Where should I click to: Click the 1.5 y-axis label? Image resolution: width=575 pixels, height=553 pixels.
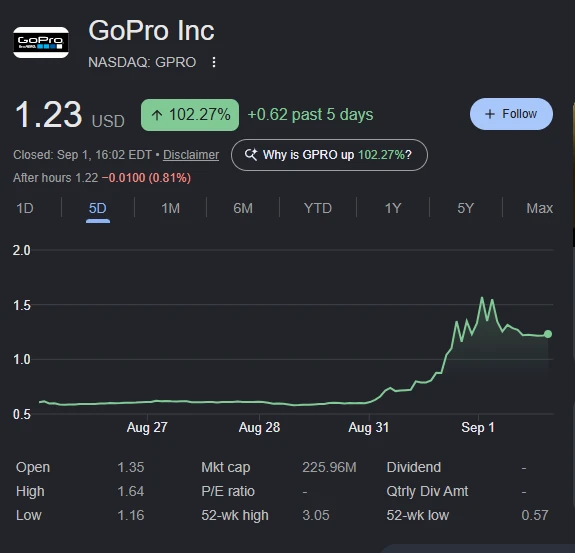pos(22,305)
